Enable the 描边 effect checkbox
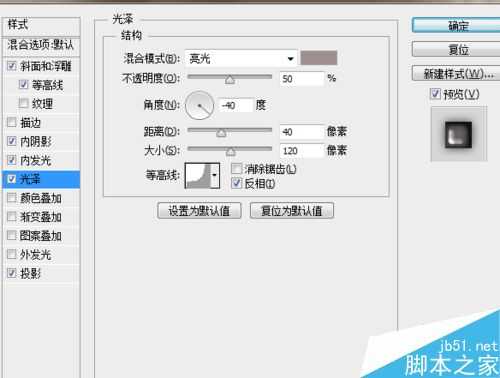 click(12, 122)
